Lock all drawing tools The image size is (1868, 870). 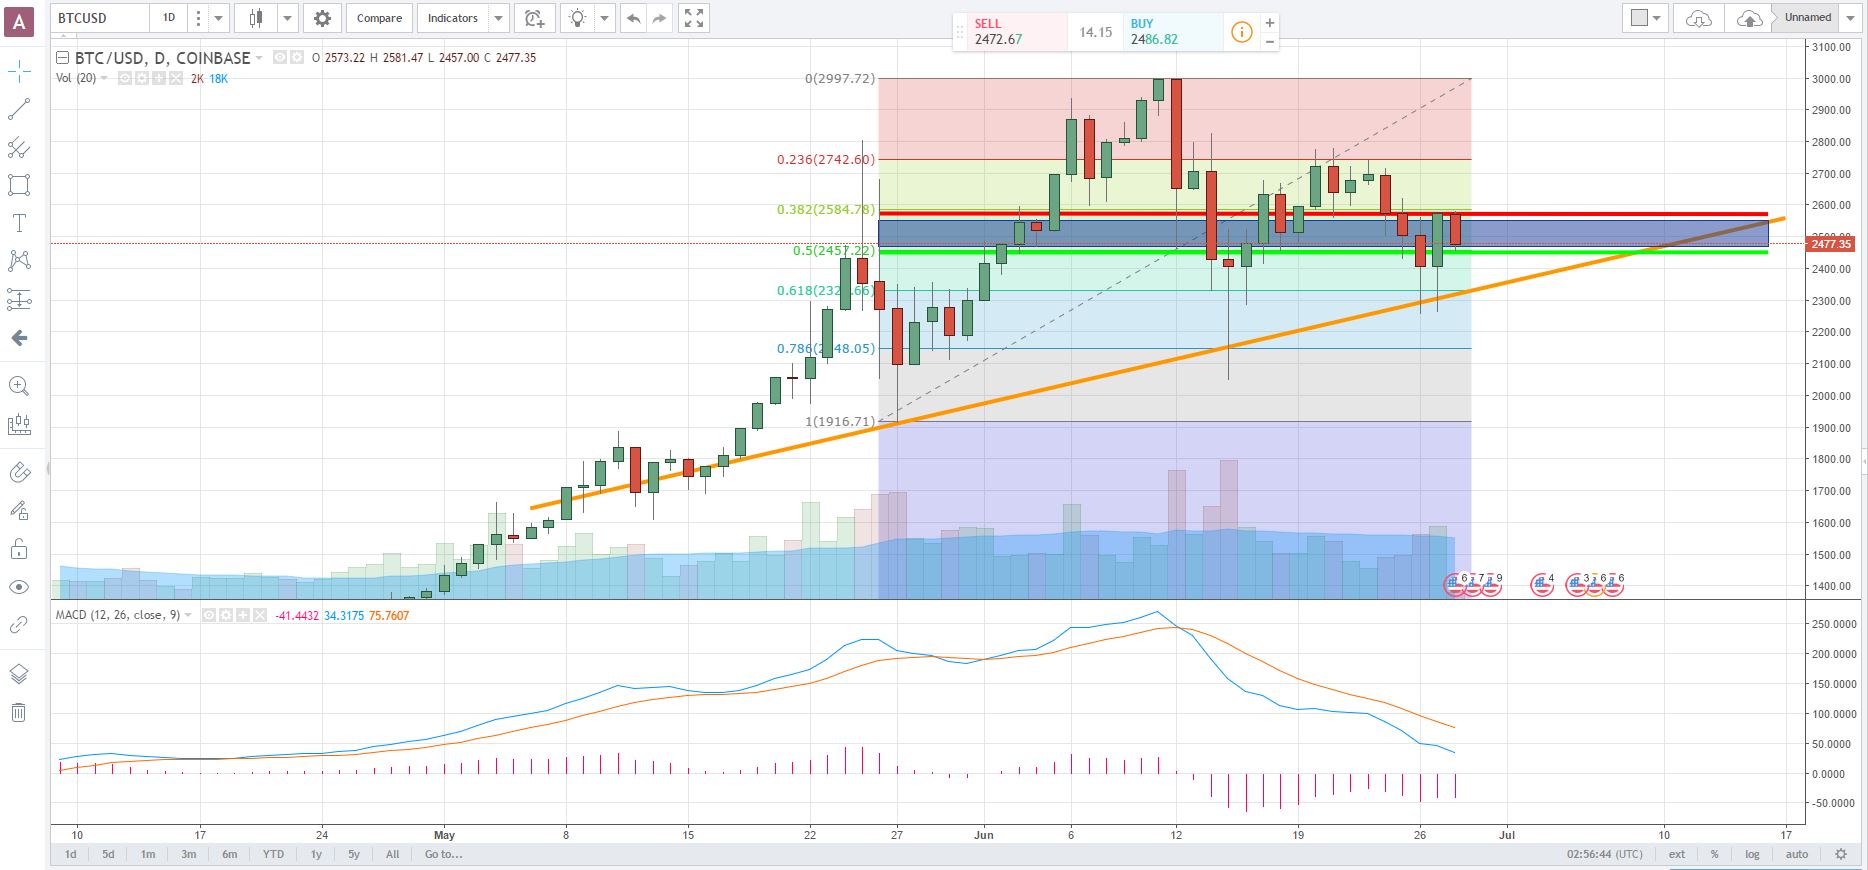pos(19,549)
